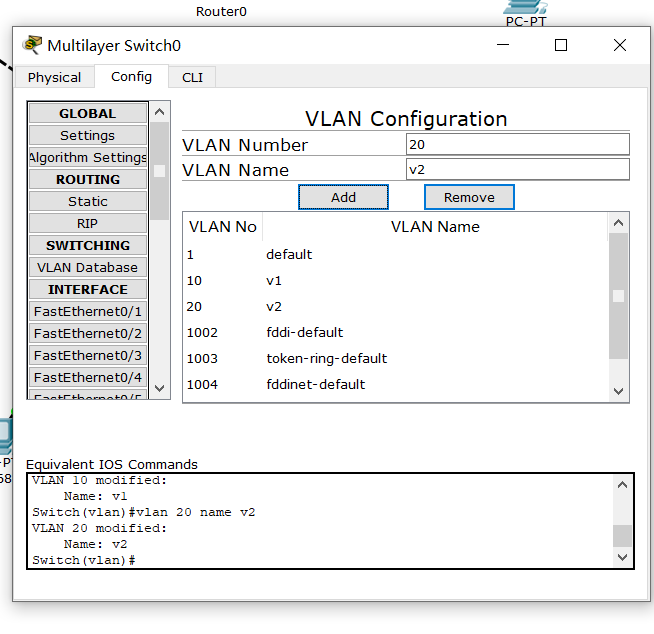654x634 pixels.
Task: Select VLAN 1002 row
Action: pos(395,332)
